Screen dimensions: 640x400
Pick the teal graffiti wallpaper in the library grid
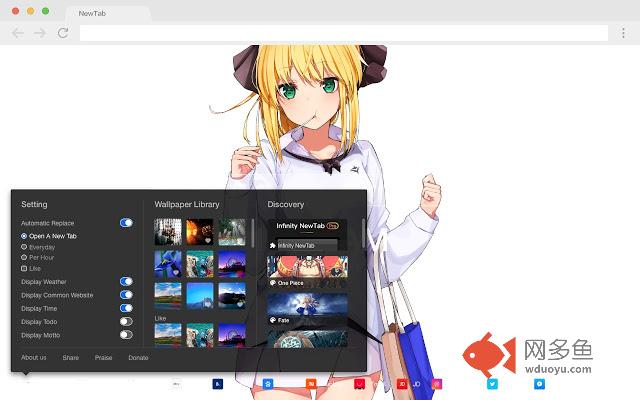[x=200, y=264]
